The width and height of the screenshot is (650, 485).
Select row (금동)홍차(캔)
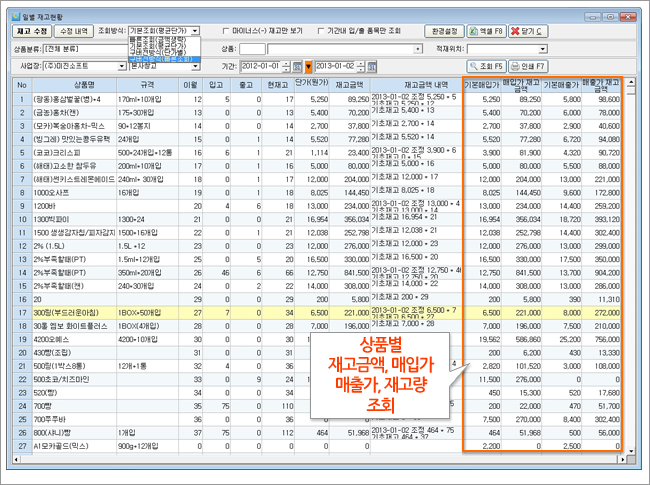point(317,113)
